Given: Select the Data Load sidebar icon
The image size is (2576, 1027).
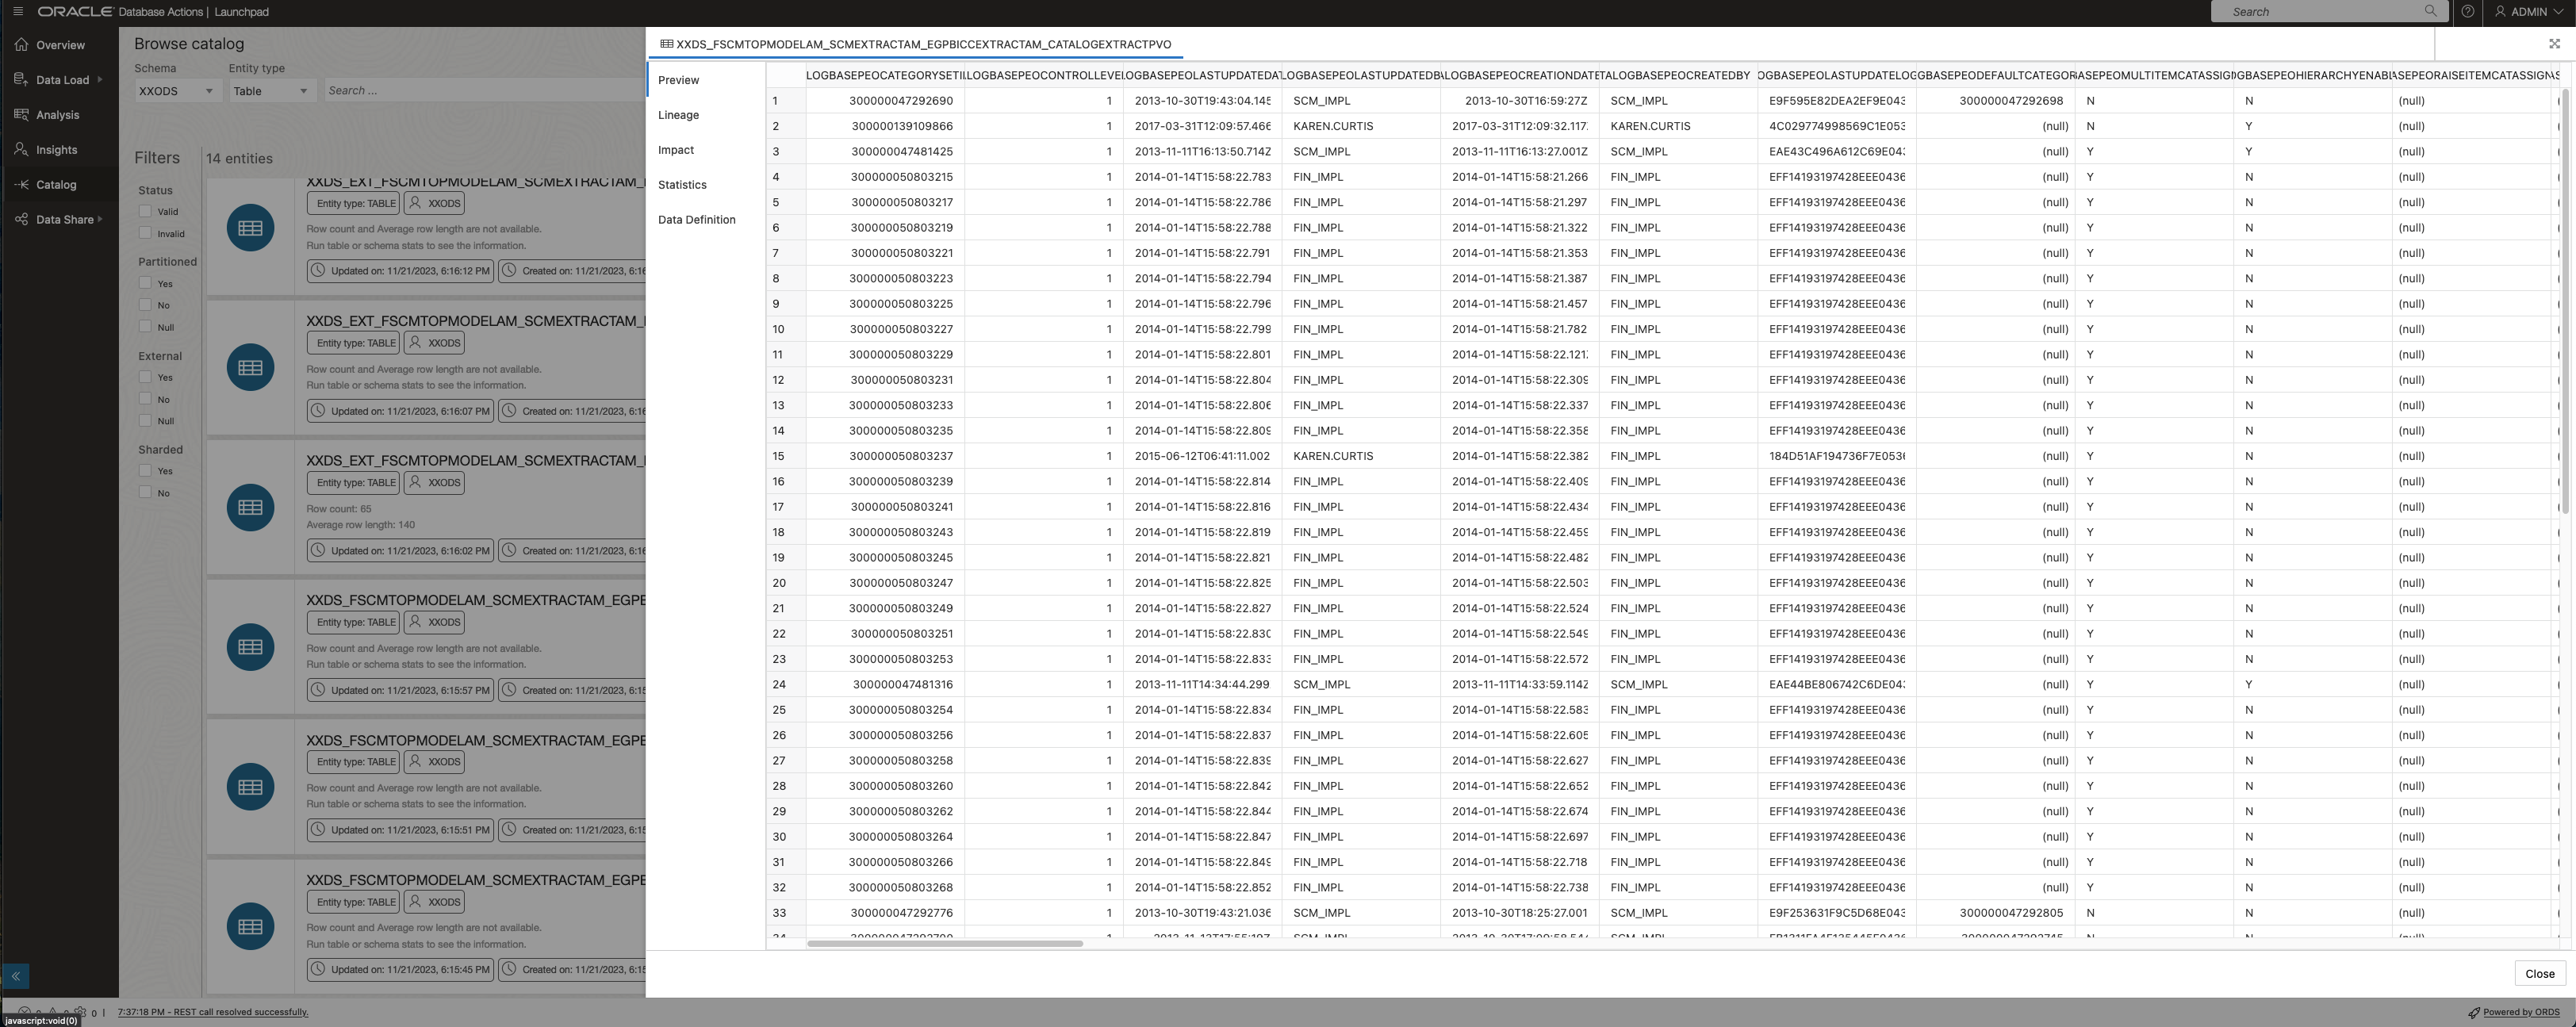Looking at the screenshot, I should point(20,79).
